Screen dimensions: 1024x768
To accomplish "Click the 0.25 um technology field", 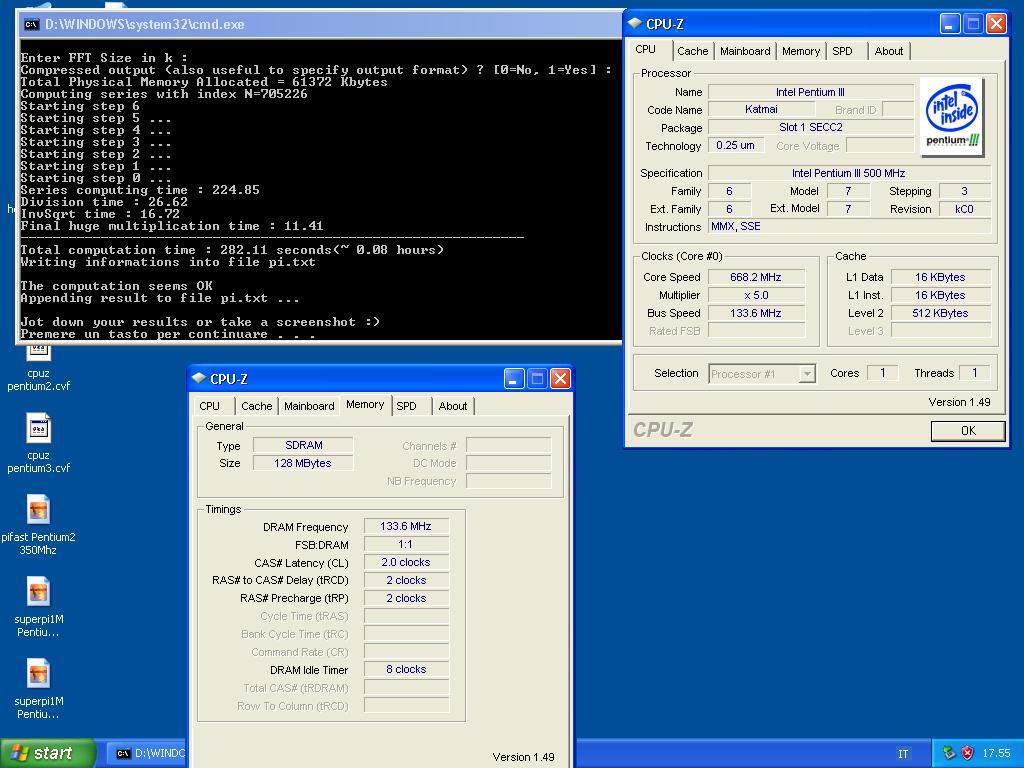I will (735, 146).
